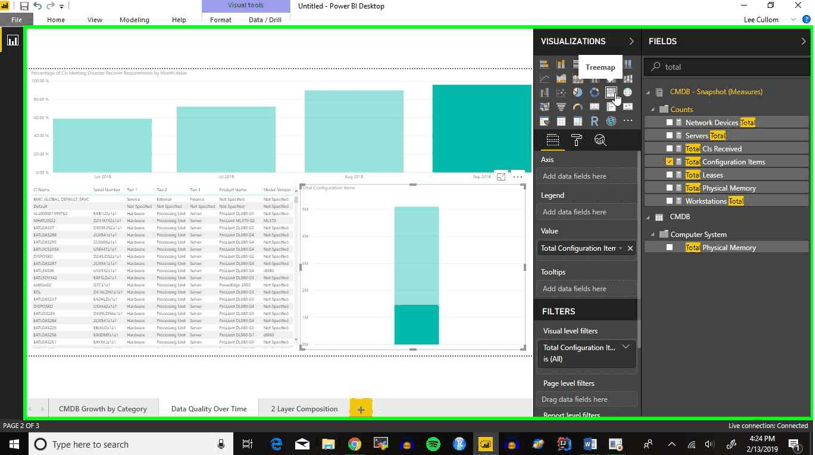Select the Area chart visual
This screenshot has width=815, height=455.
coord(561,79)
